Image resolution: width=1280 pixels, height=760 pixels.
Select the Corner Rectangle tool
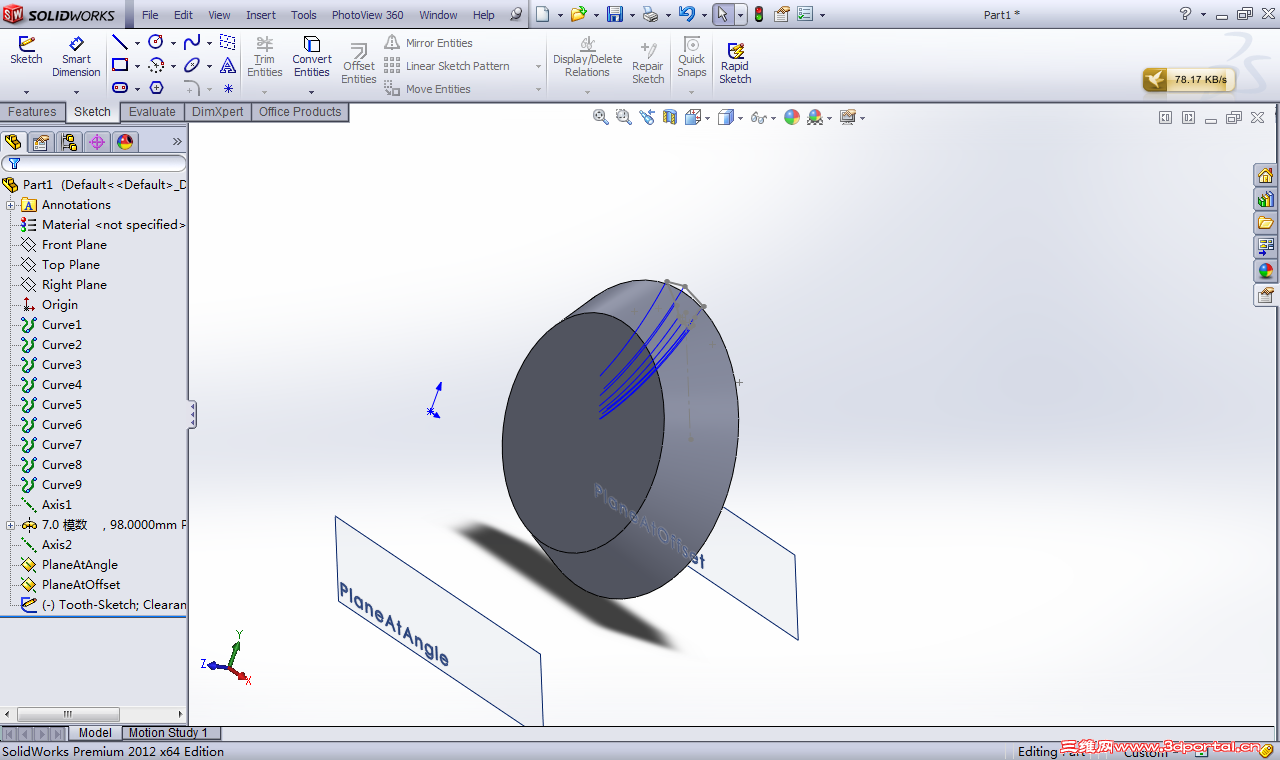[120, 65]
